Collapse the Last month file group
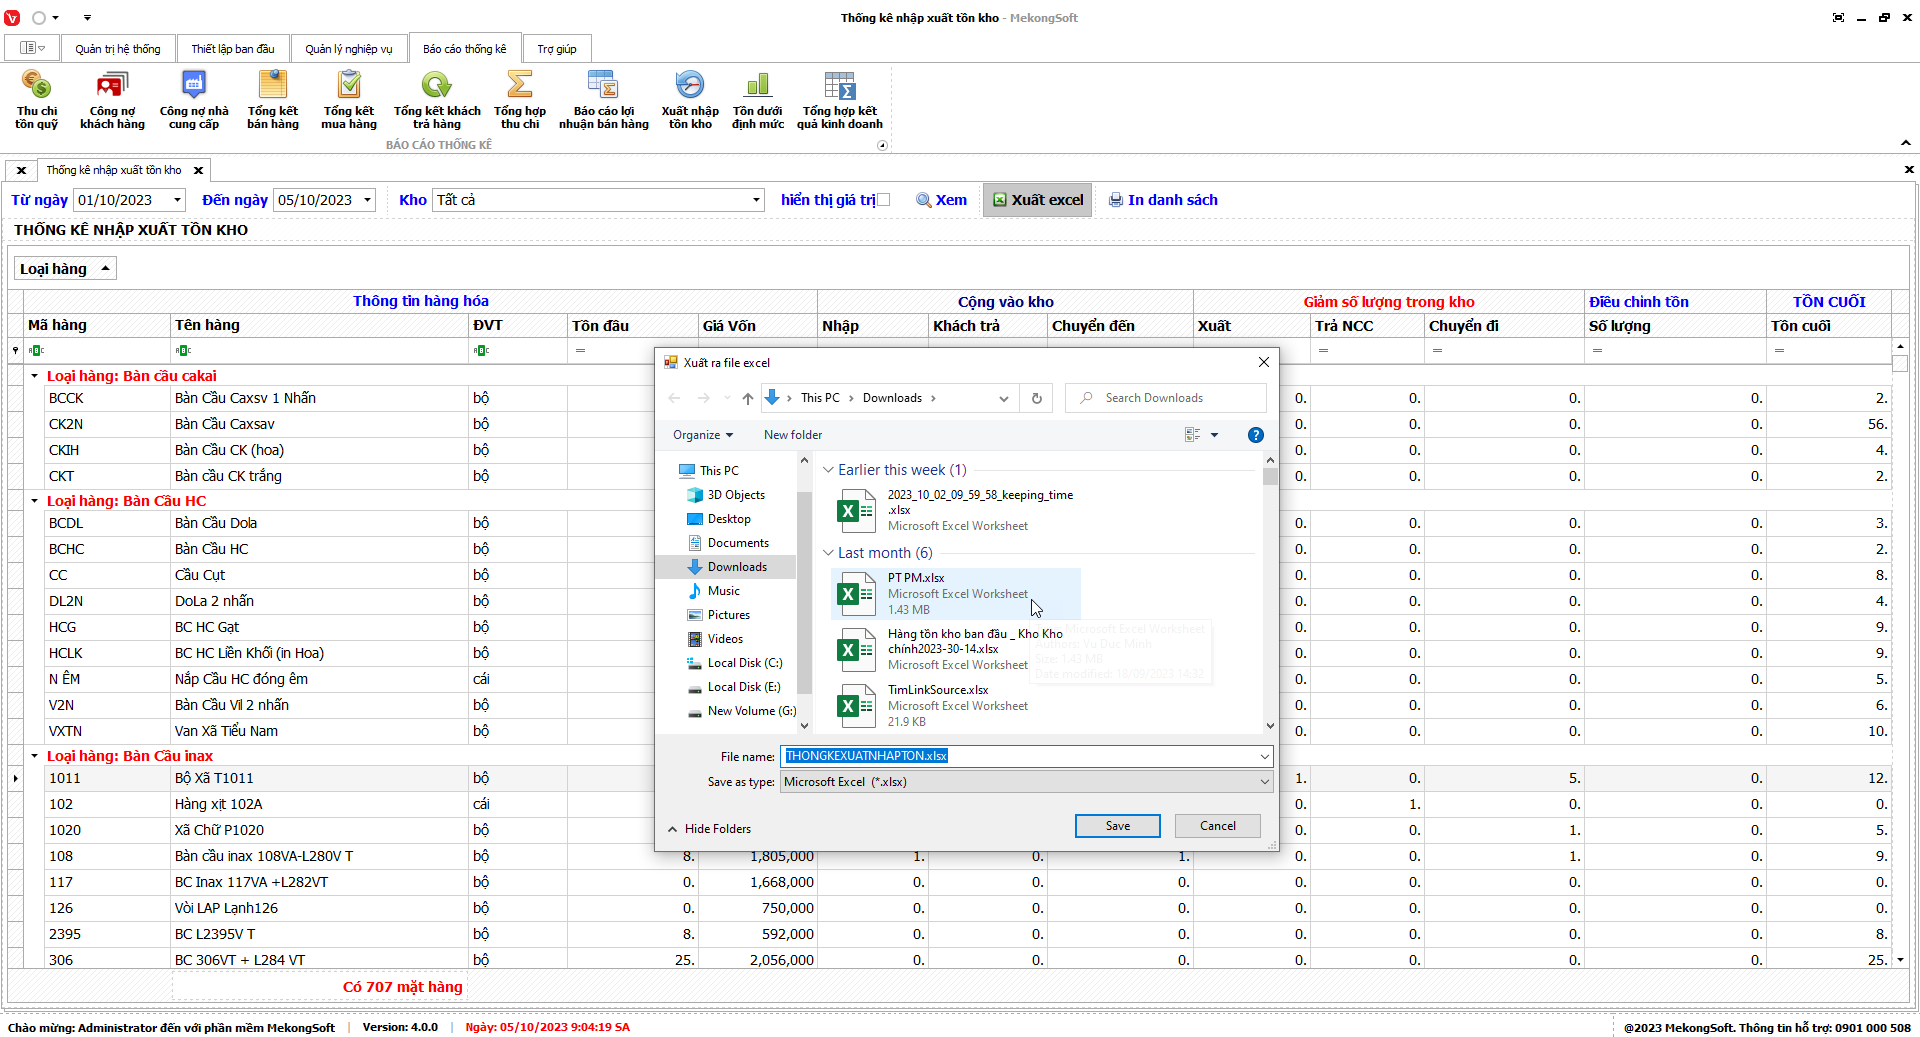The height and width of the screenshot is (1037, 1920). click(x=828, y=553)
